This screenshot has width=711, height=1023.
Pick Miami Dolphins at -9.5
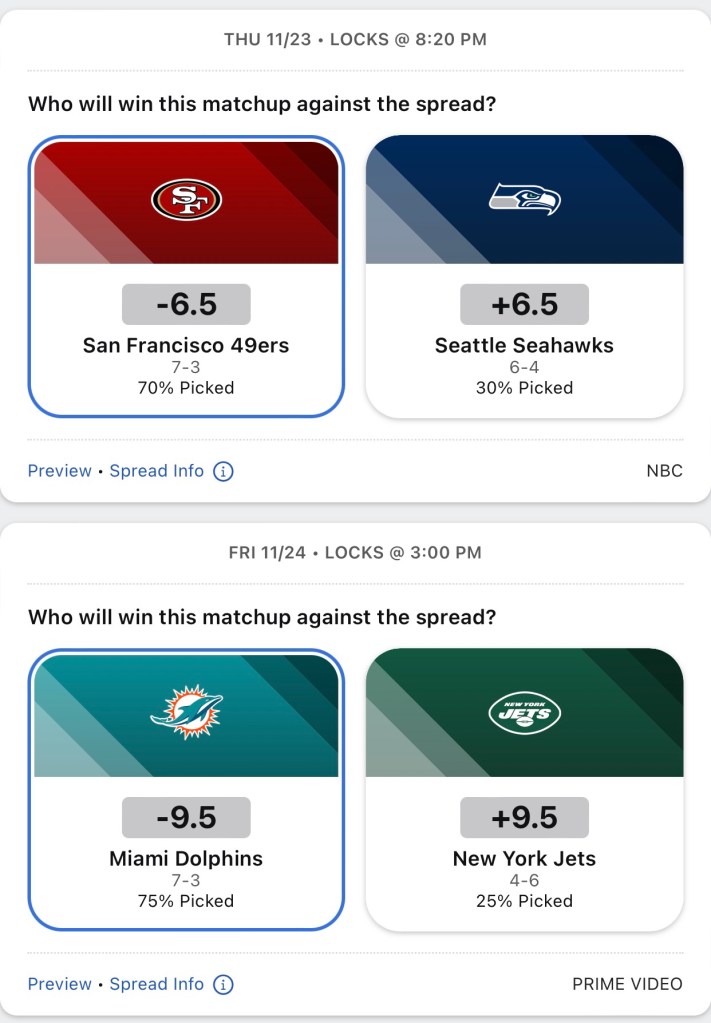pos(186,858)
